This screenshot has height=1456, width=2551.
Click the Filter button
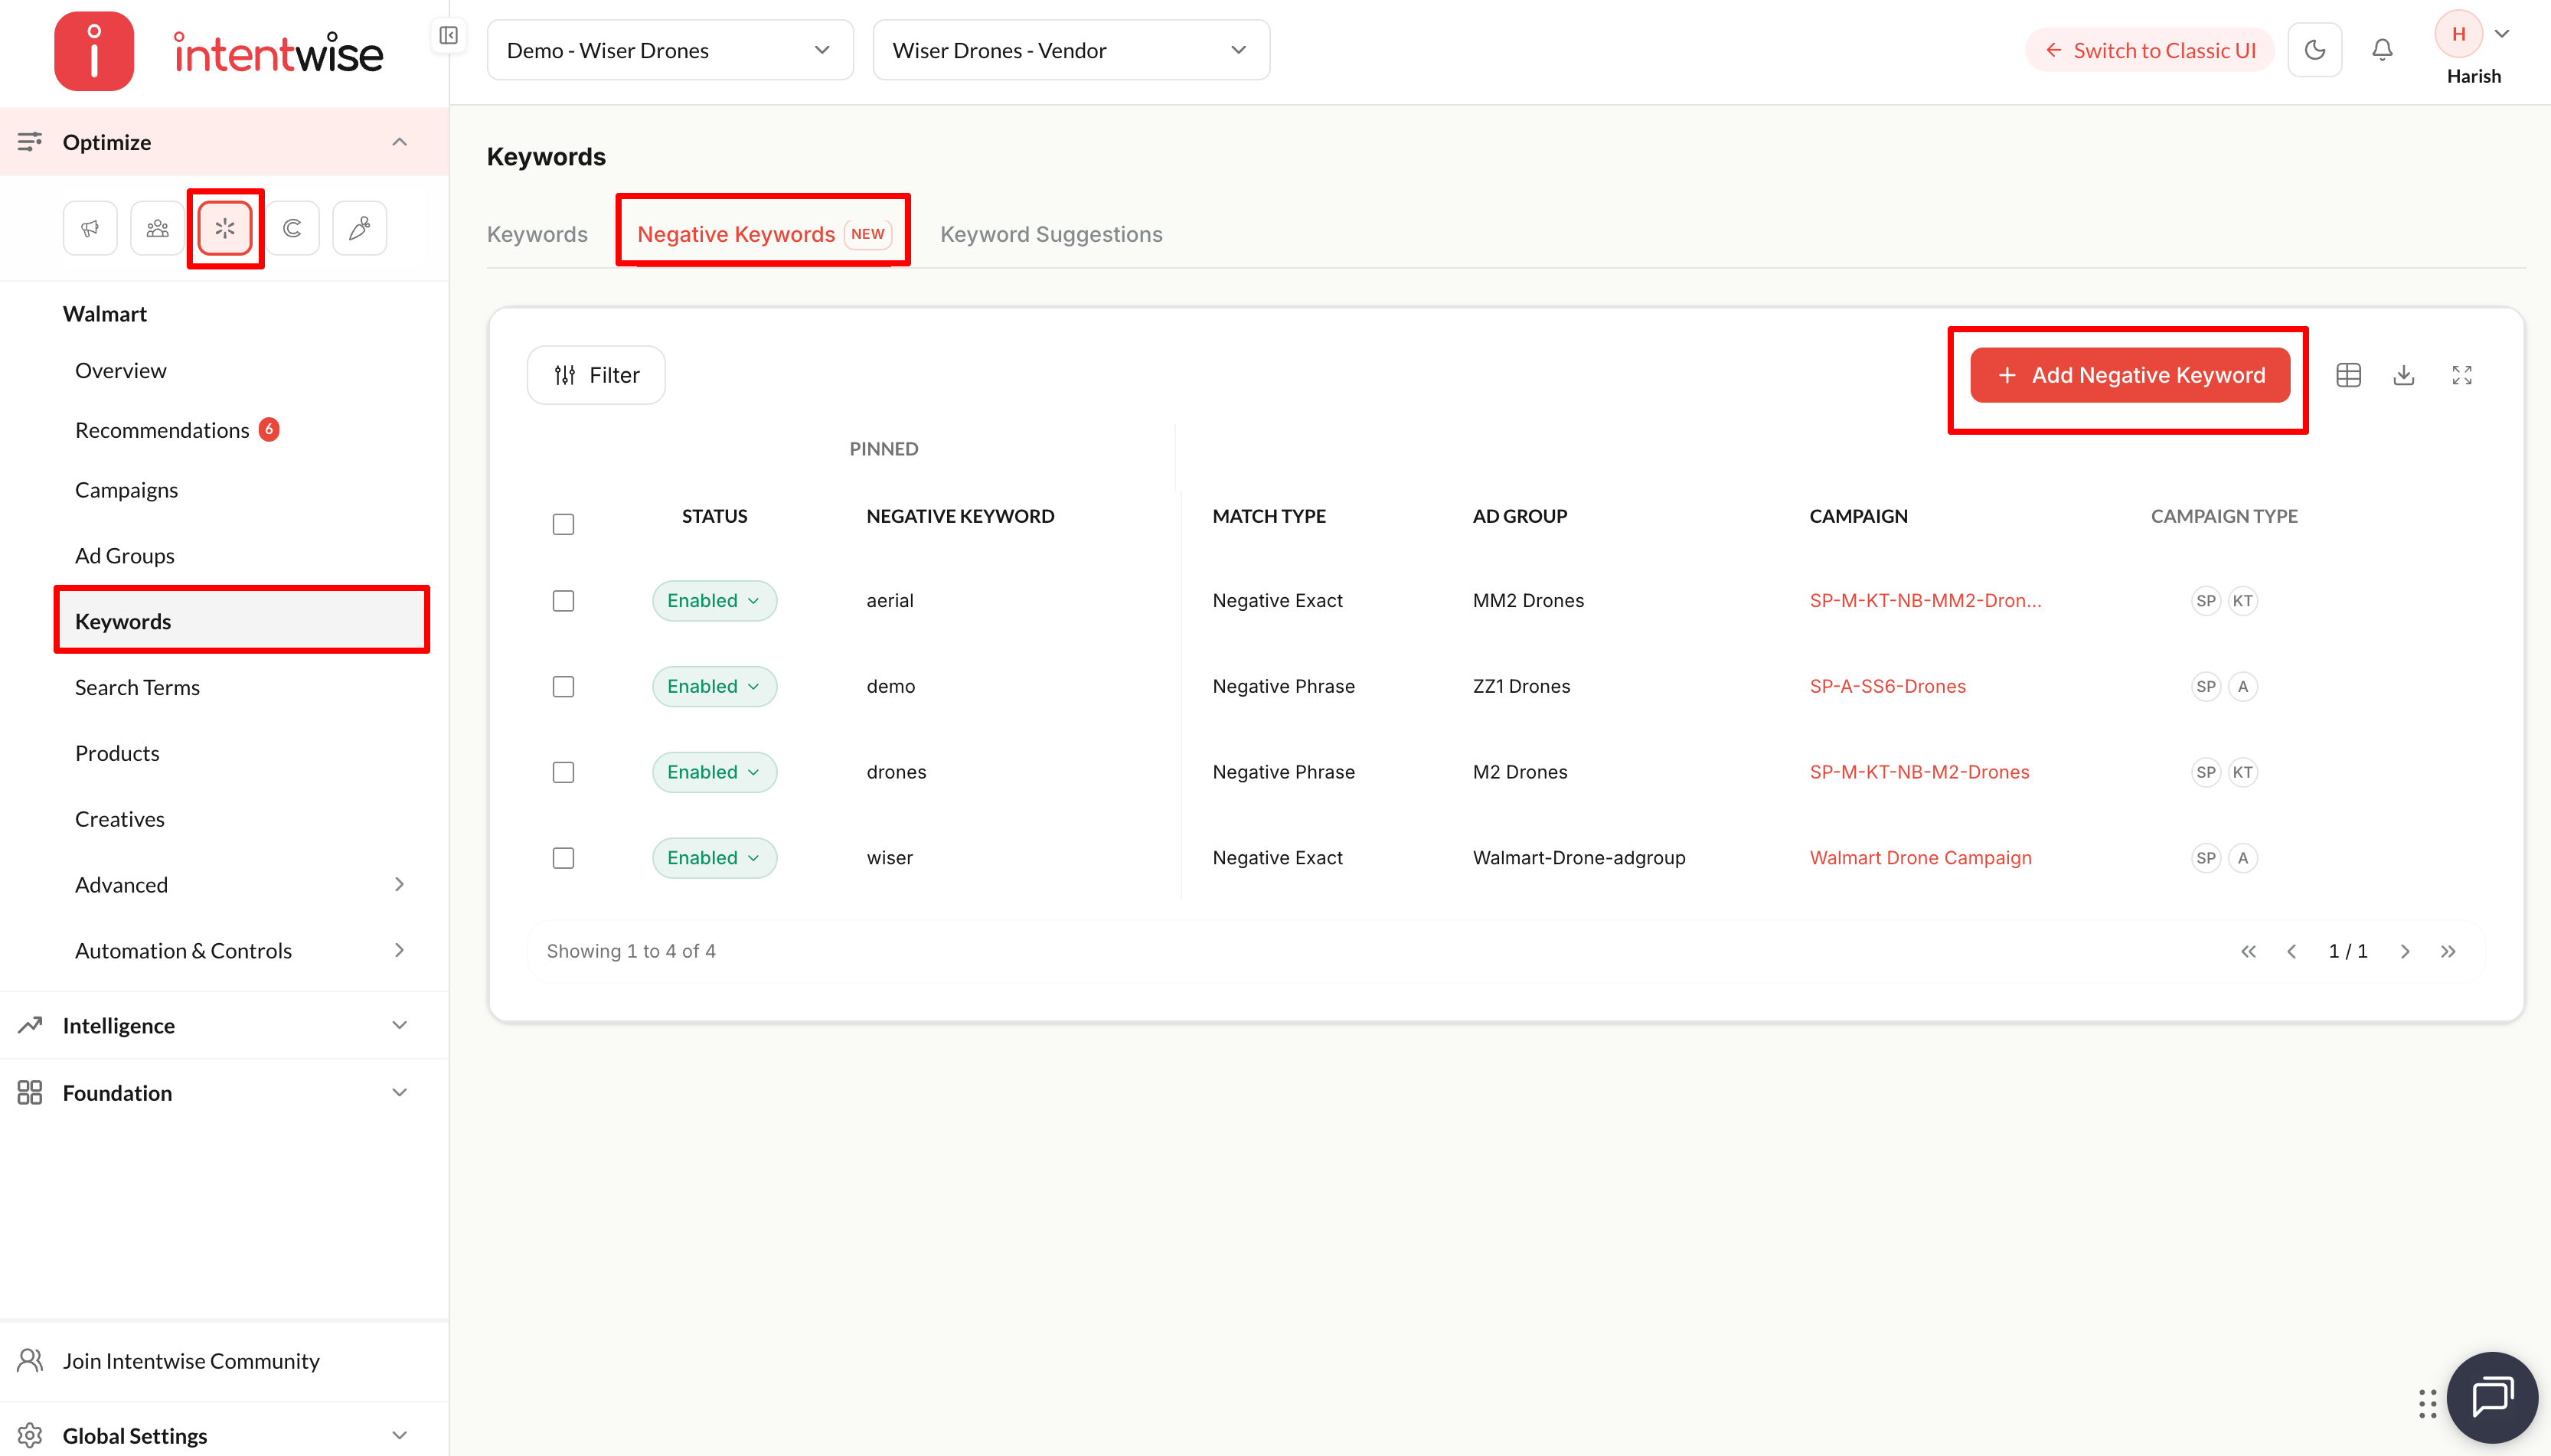596,375
